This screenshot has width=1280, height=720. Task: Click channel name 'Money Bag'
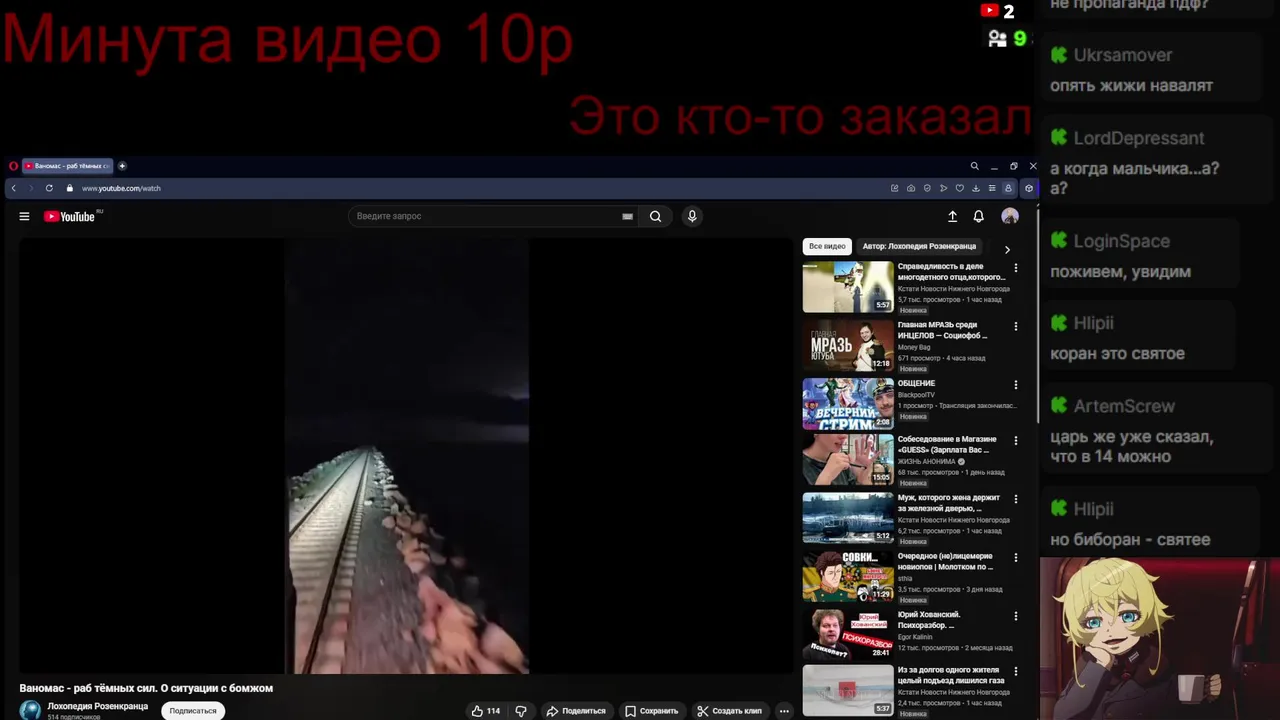914,347
